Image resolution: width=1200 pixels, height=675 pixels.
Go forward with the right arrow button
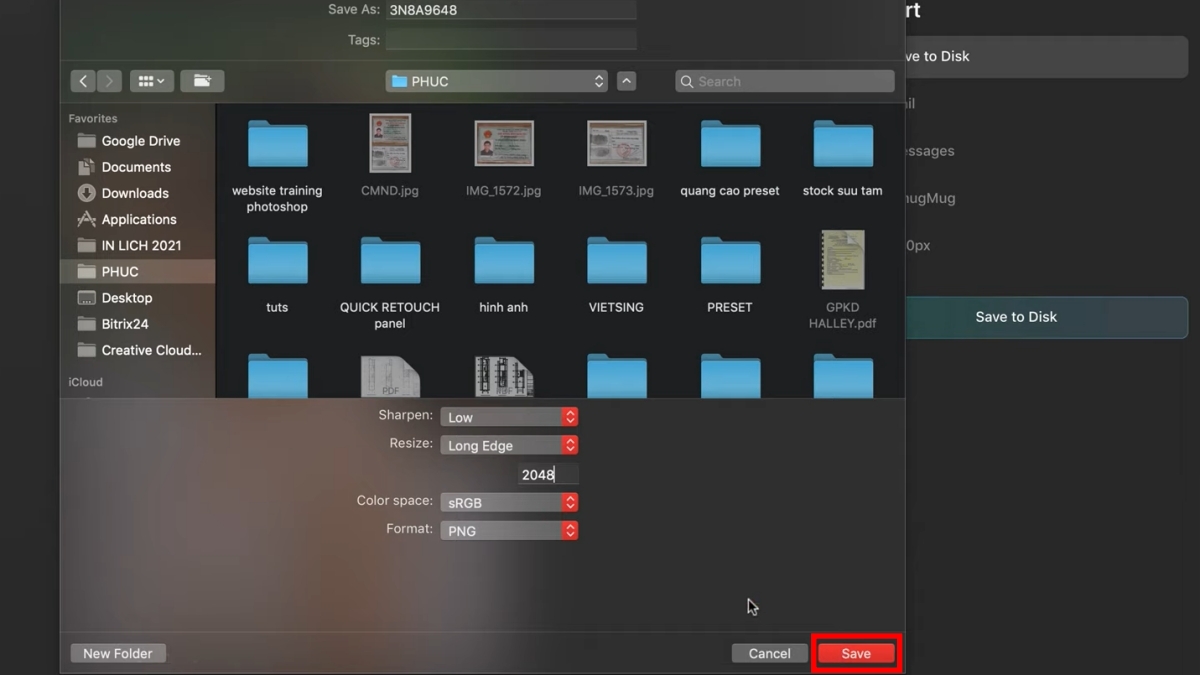tap(109, 81)
